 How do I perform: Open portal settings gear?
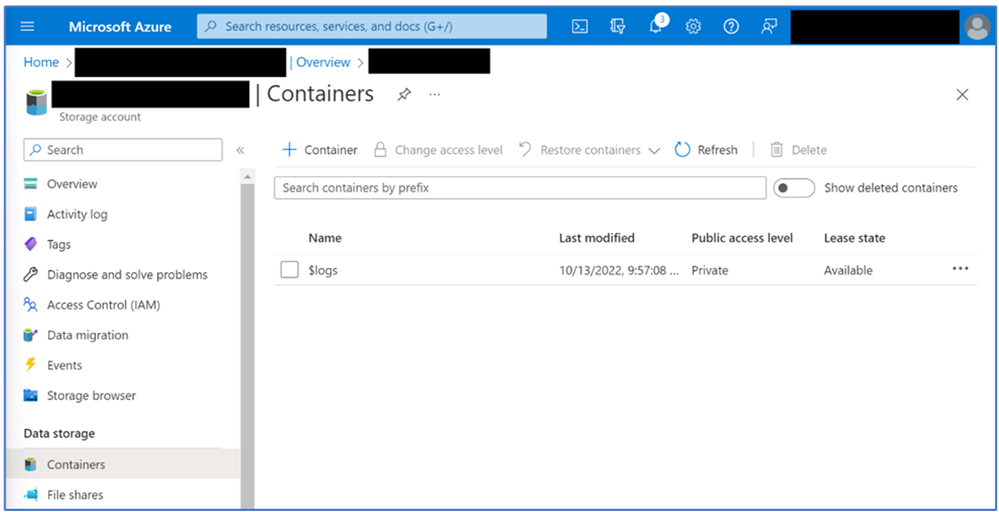coord(693,27)
